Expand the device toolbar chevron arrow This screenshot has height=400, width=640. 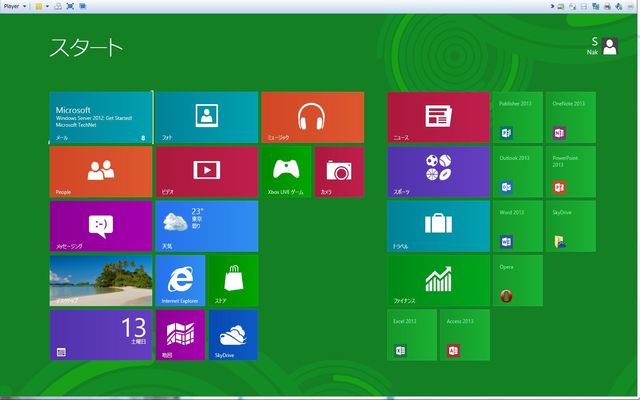point(552,6)
